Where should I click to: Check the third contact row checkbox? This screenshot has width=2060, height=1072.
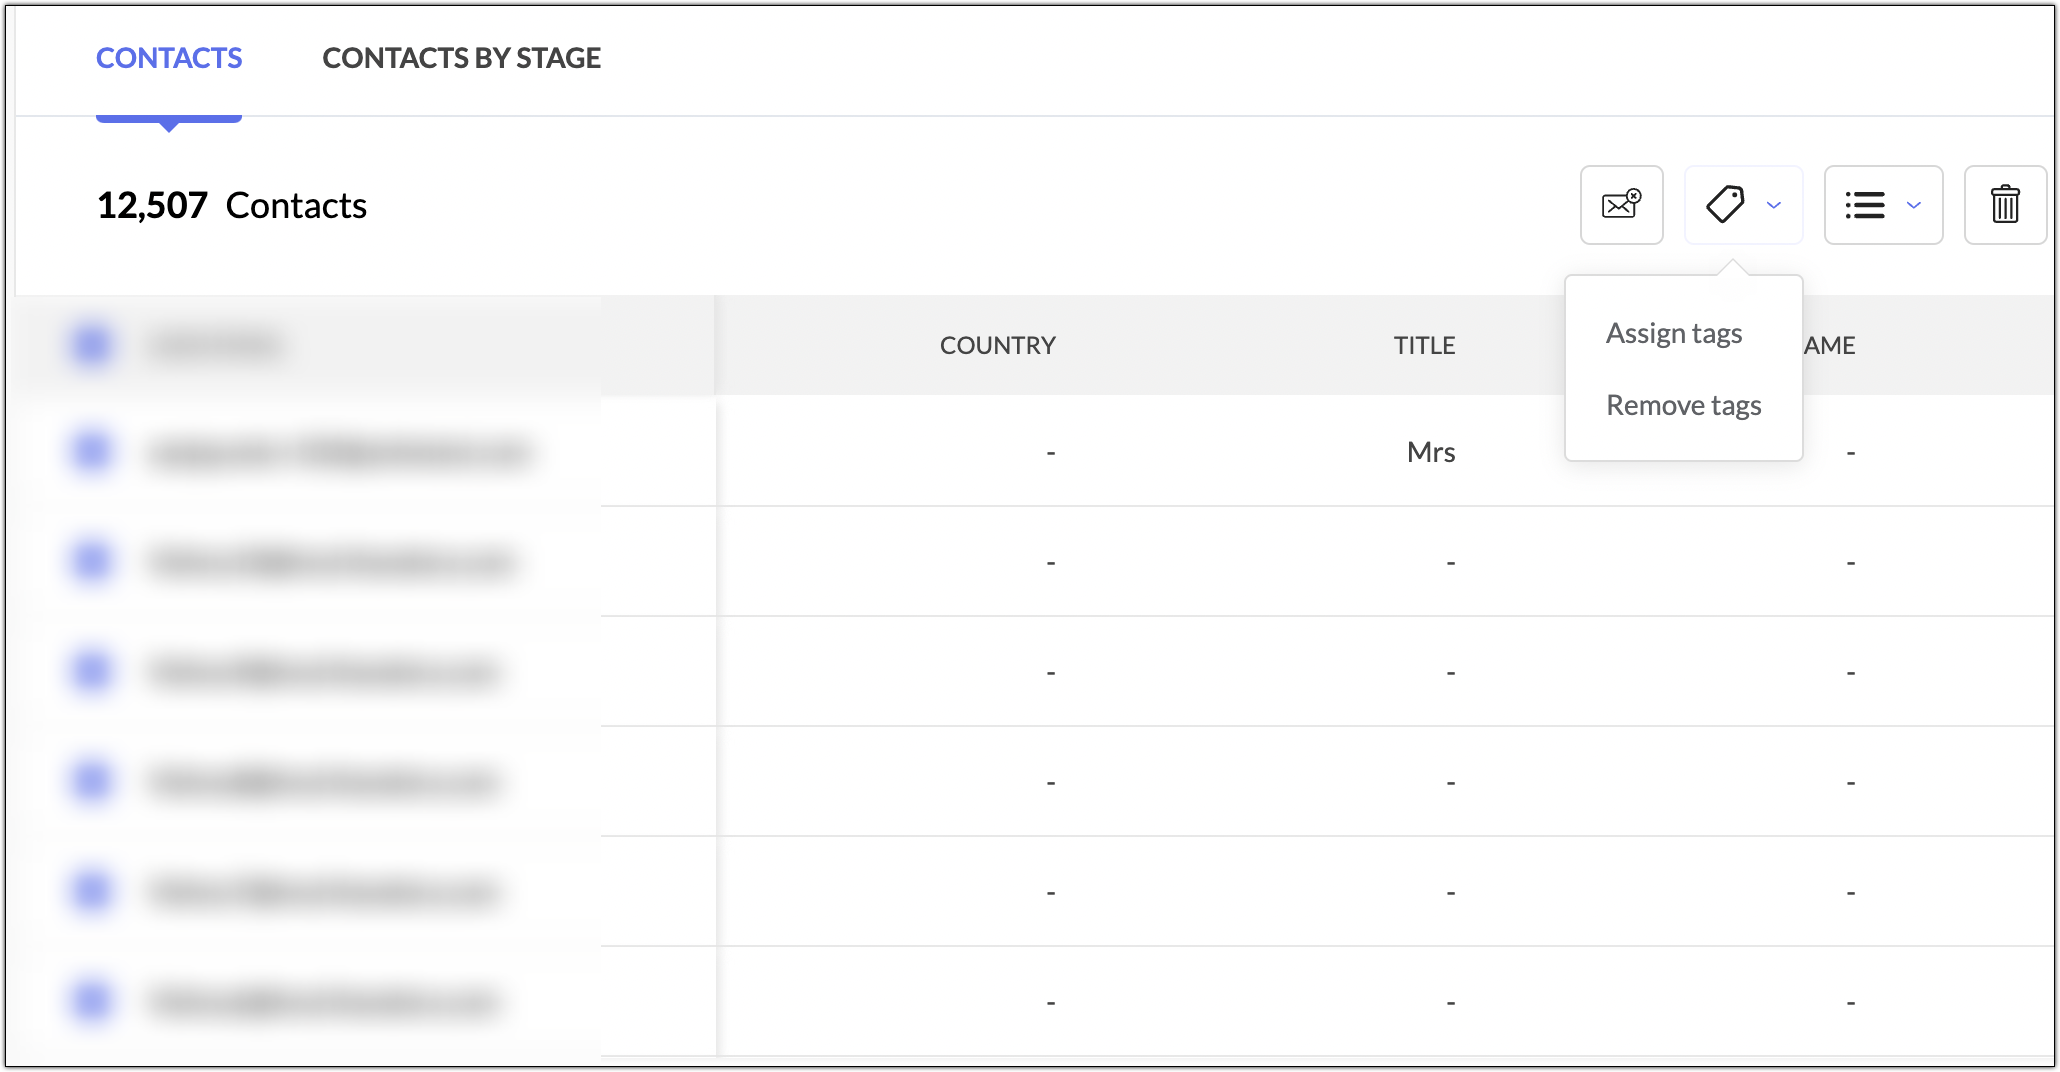point(92,672)
